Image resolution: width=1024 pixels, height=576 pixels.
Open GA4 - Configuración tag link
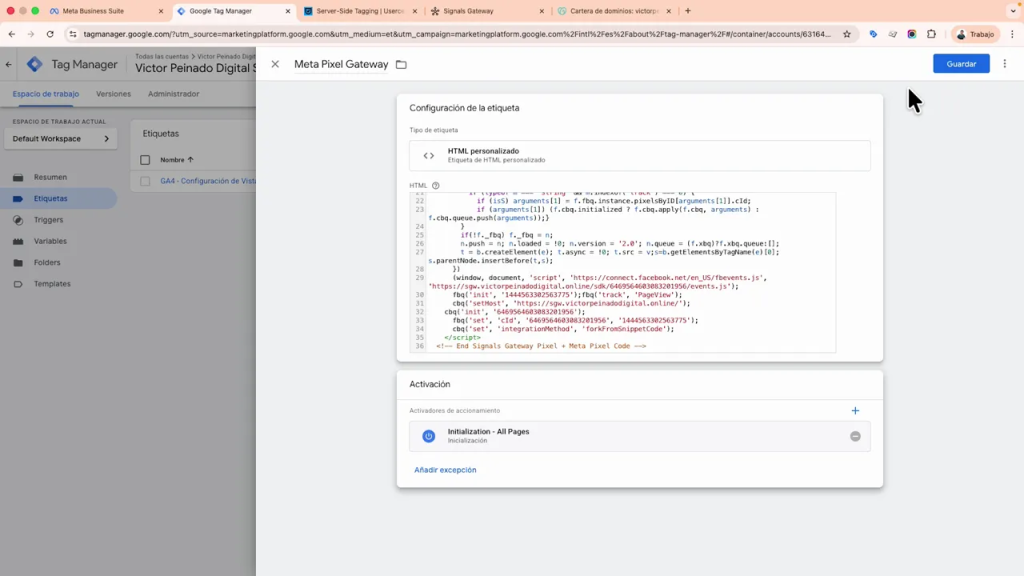tap(208, 181)
